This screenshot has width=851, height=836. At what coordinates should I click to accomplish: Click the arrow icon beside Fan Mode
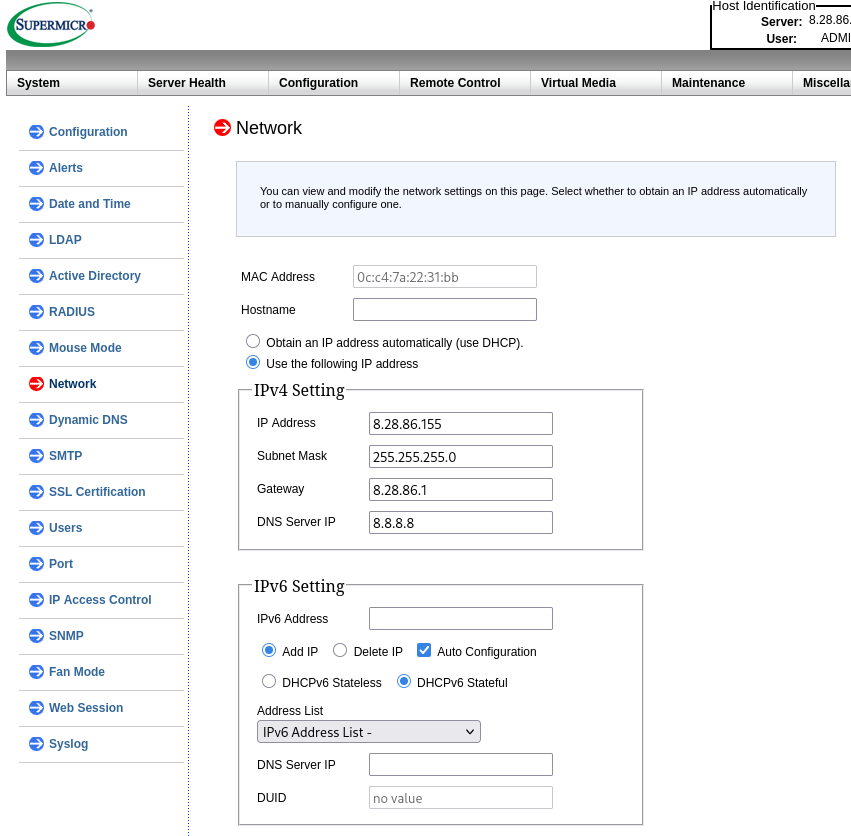point(36,672)
